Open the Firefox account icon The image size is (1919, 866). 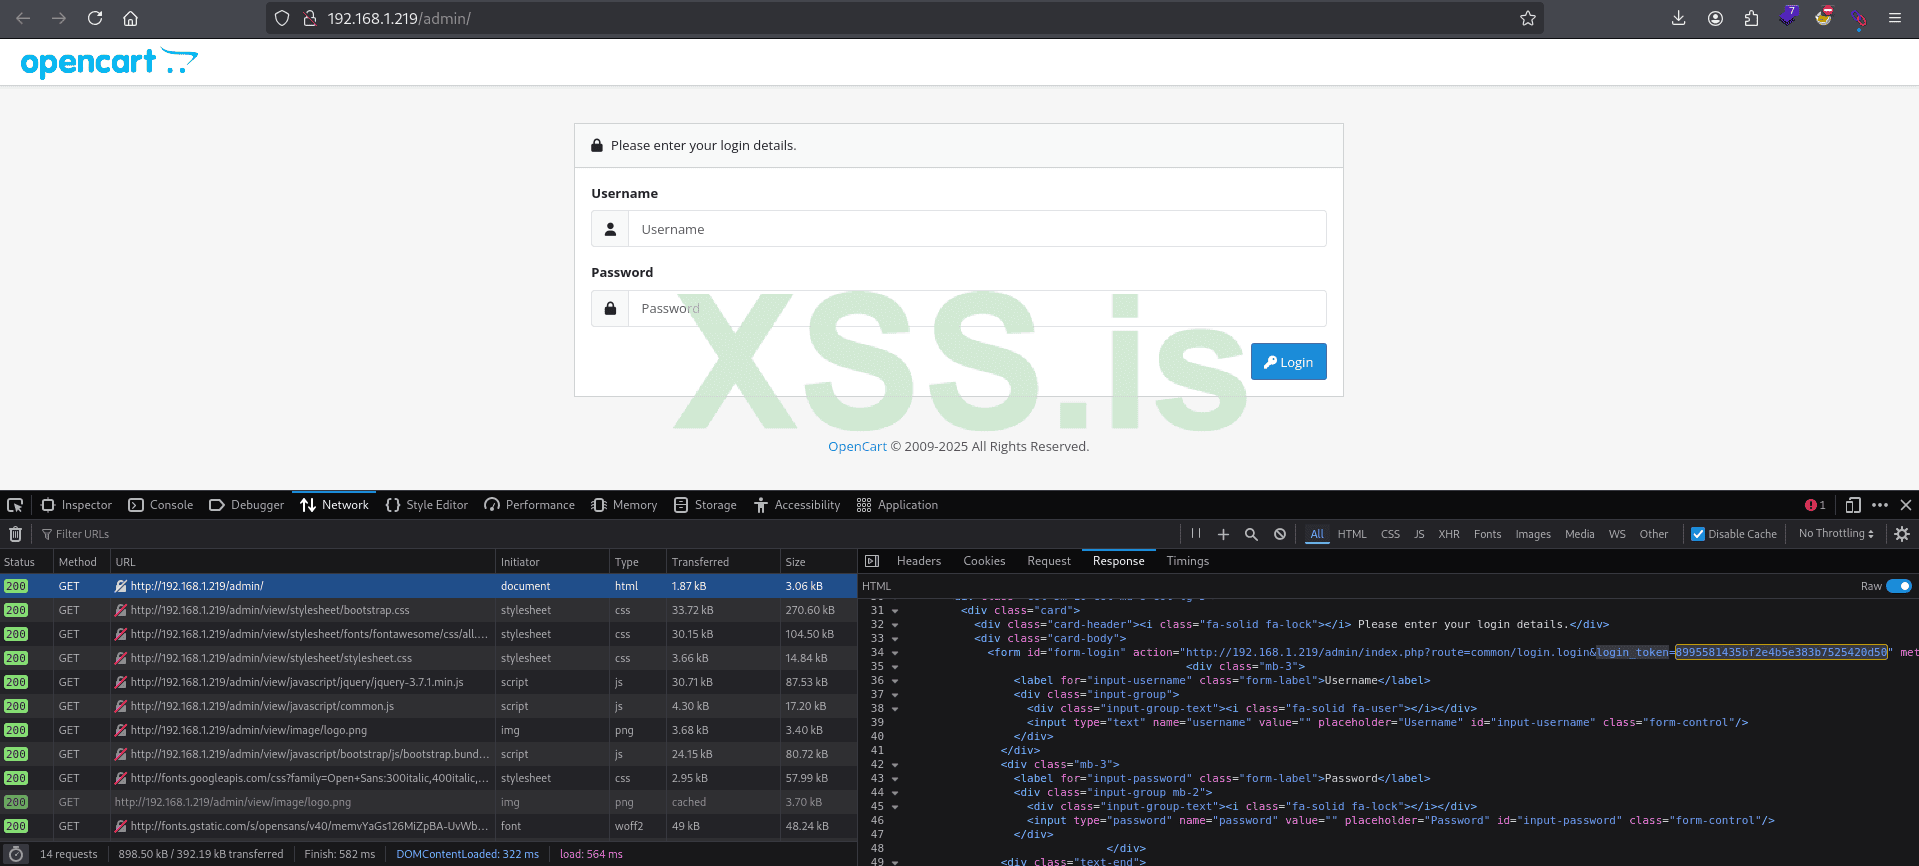point(1715,18)
